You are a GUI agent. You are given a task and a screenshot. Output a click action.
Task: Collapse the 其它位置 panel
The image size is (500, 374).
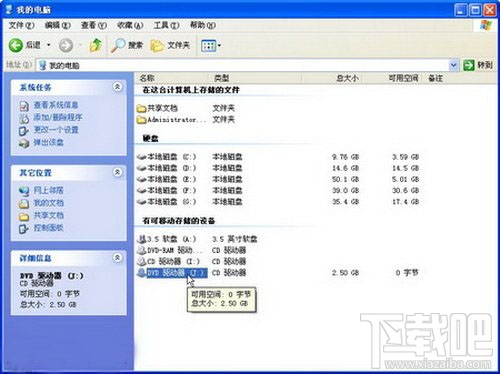tap(117, 172)
